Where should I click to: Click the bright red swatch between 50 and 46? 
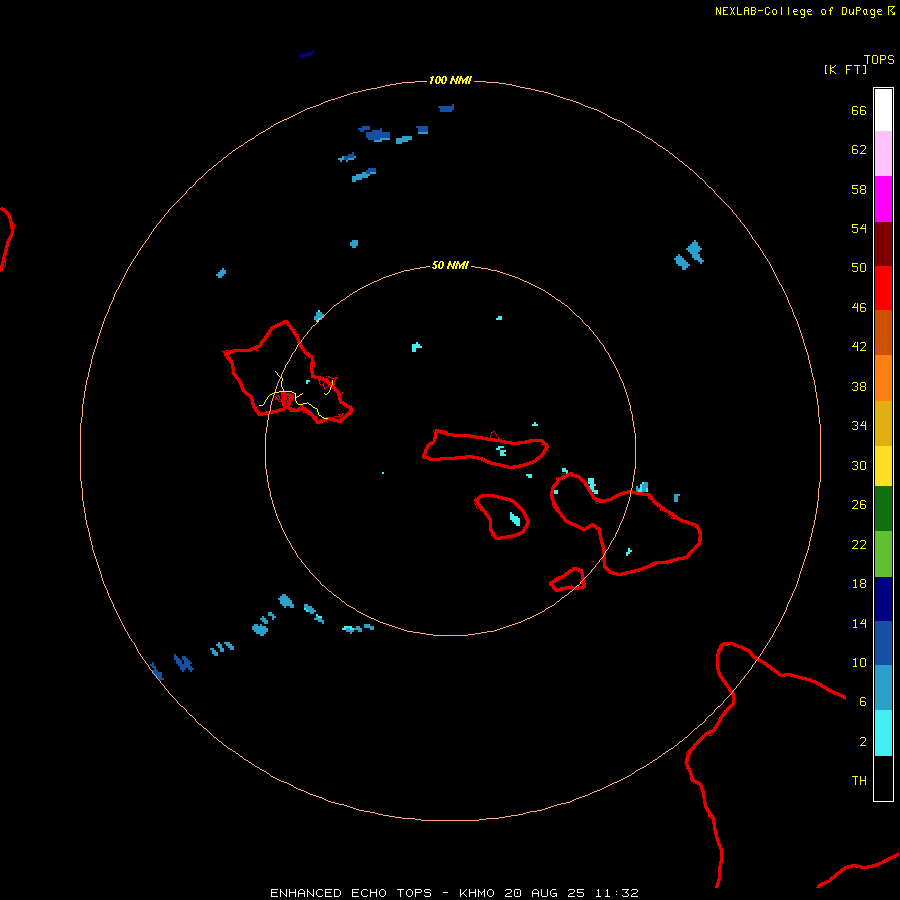click(883, 288)
